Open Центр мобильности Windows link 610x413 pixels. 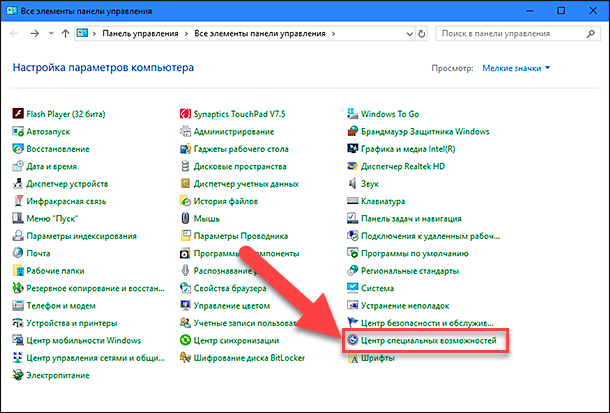(84, 340)
